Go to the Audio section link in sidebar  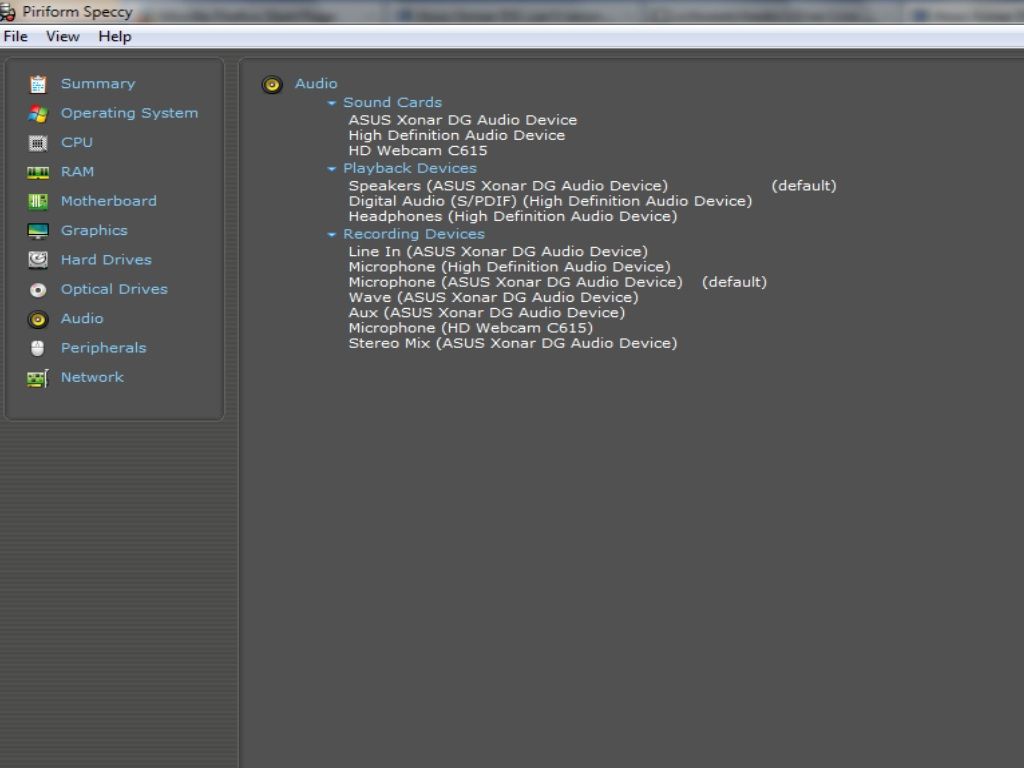(x=82, y=318)
